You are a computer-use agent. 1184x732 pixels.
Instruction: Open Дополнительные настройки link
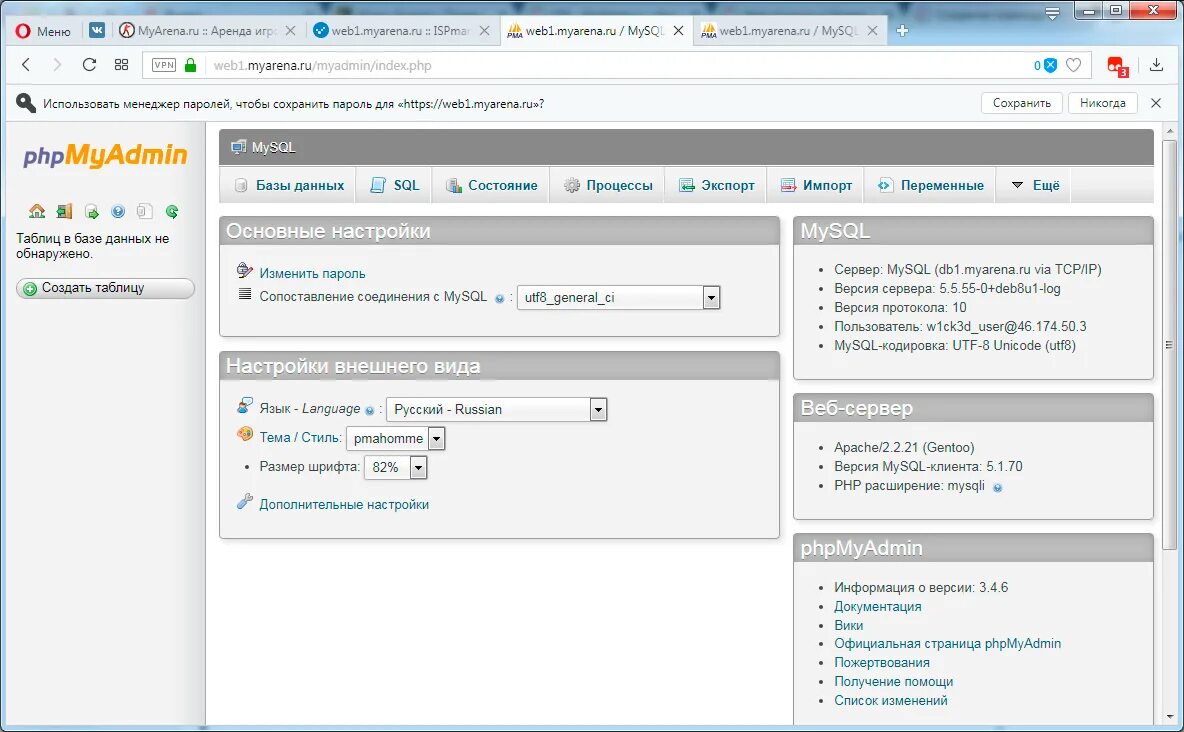pos(344,505)
